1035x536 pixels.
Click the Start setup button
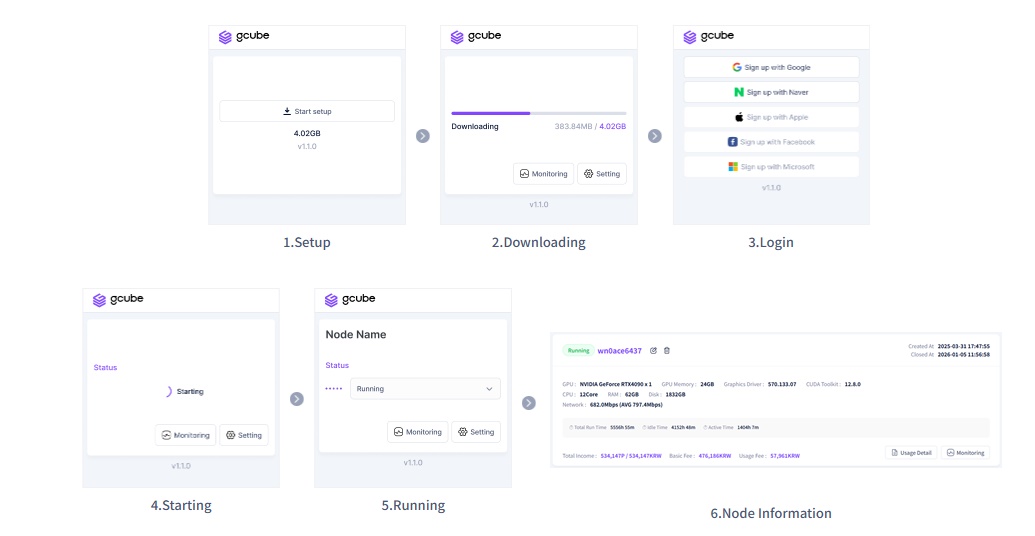pos(307,112)
